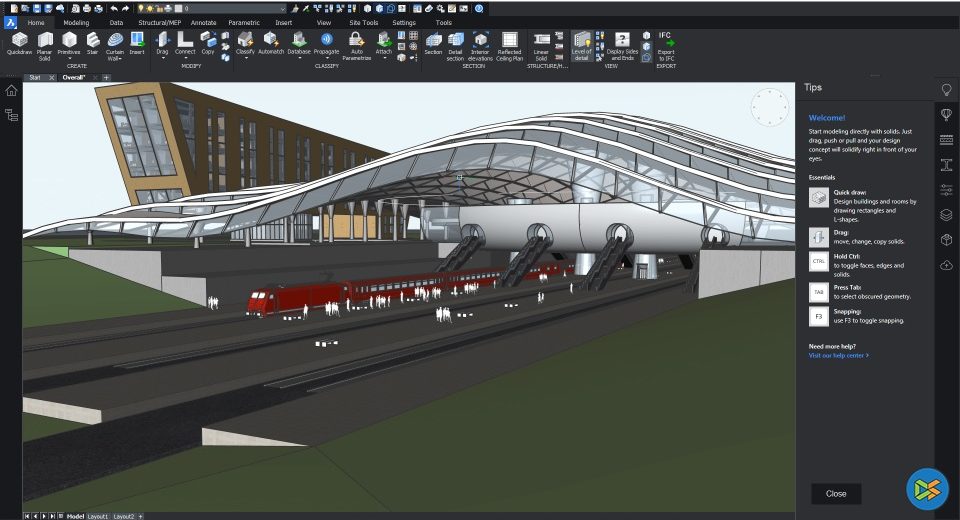Follow the 'Visit our help center' link

tap(838, 355)
